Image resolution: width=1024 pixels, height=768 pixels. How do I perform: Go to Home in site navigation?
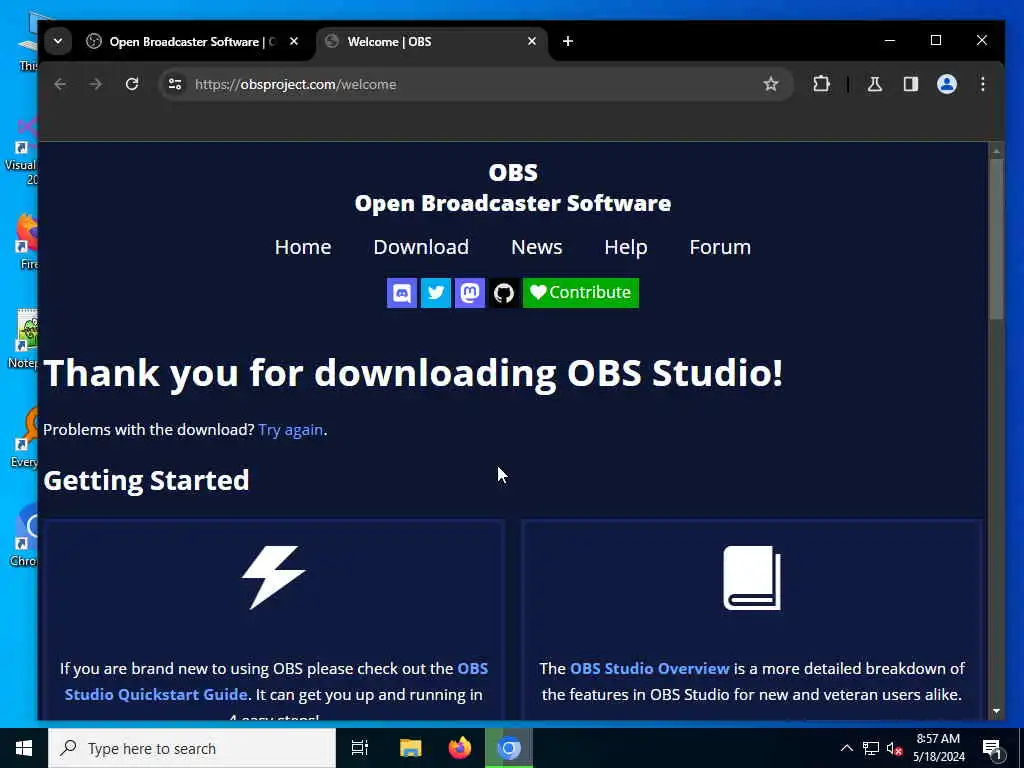[303, 247]
